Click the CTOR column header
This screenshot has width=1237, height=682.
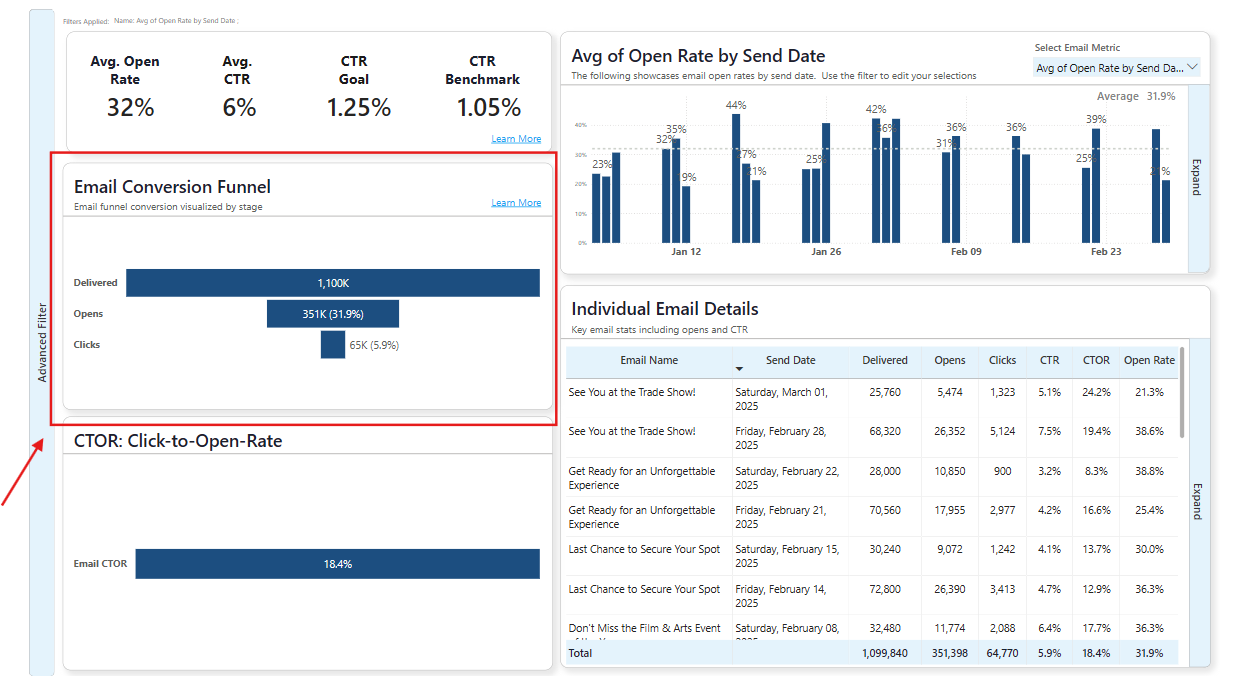click(x=1096, y=360)
